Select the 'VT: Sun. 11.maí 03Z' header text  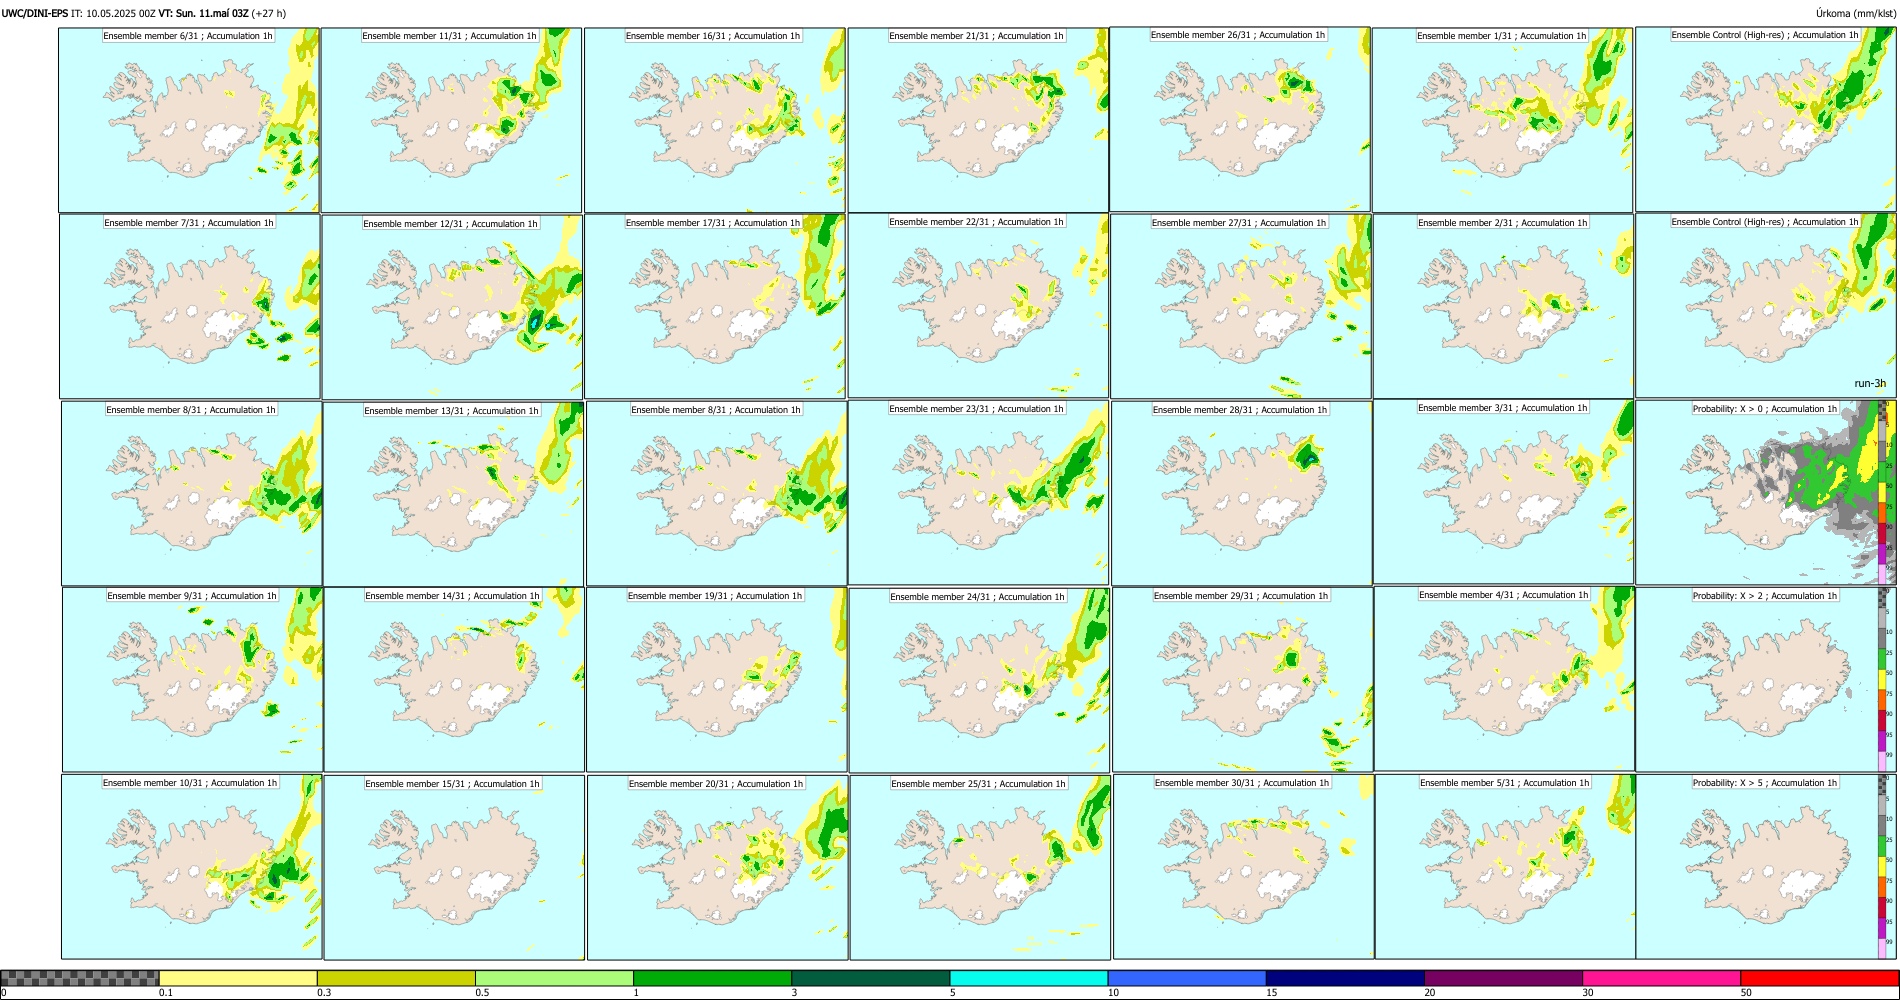click(204, 13)
